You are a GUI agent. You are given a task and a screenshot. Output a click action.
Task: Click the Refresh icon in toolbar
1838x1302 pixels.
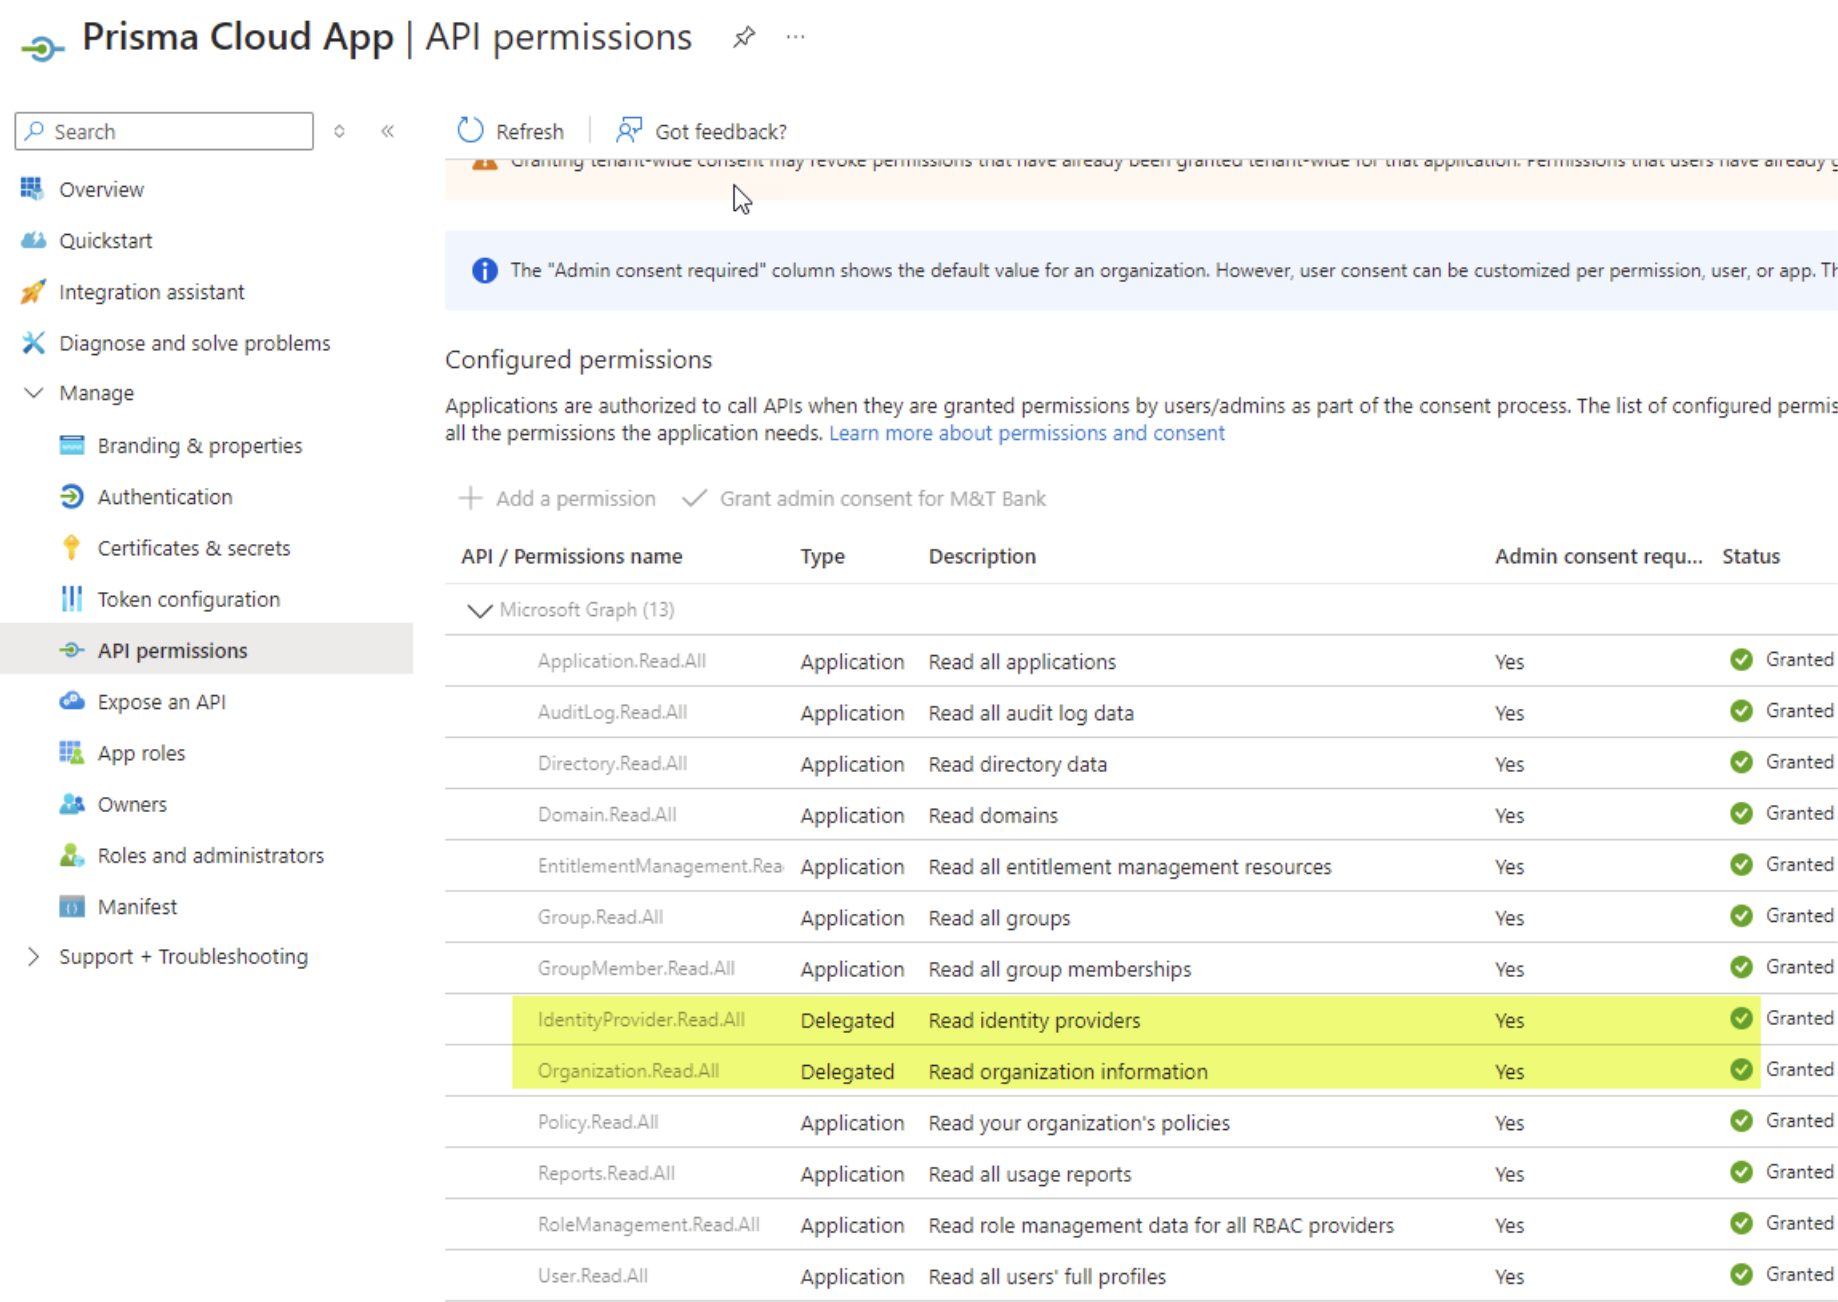(470, 131)
